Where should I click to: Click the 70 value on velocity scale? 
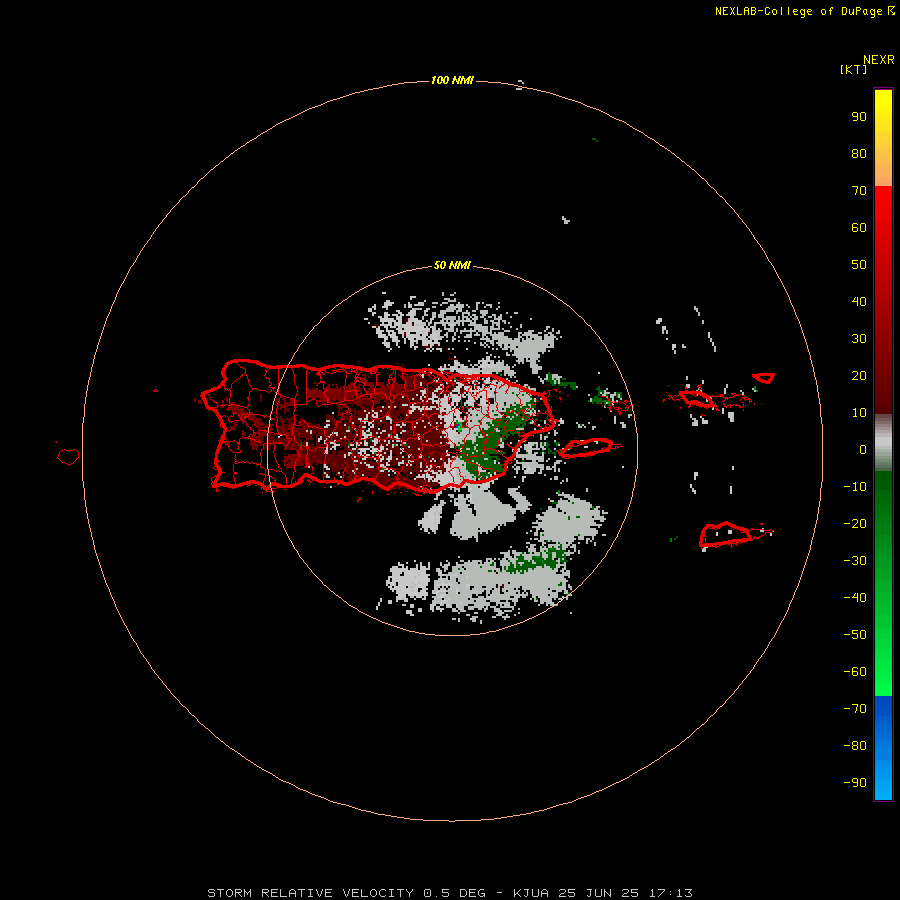(859, 191)
